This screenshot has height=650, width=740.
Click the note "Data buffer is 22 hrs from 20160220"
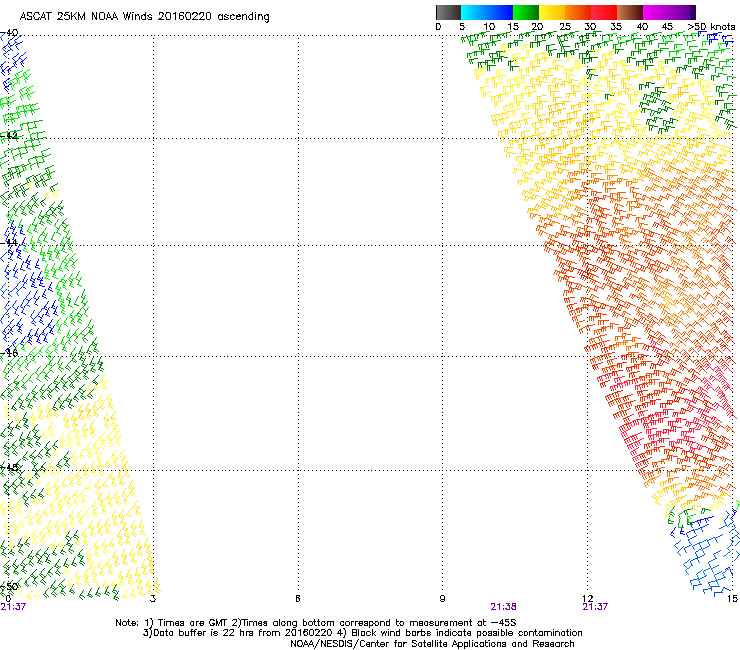[238, 633]
